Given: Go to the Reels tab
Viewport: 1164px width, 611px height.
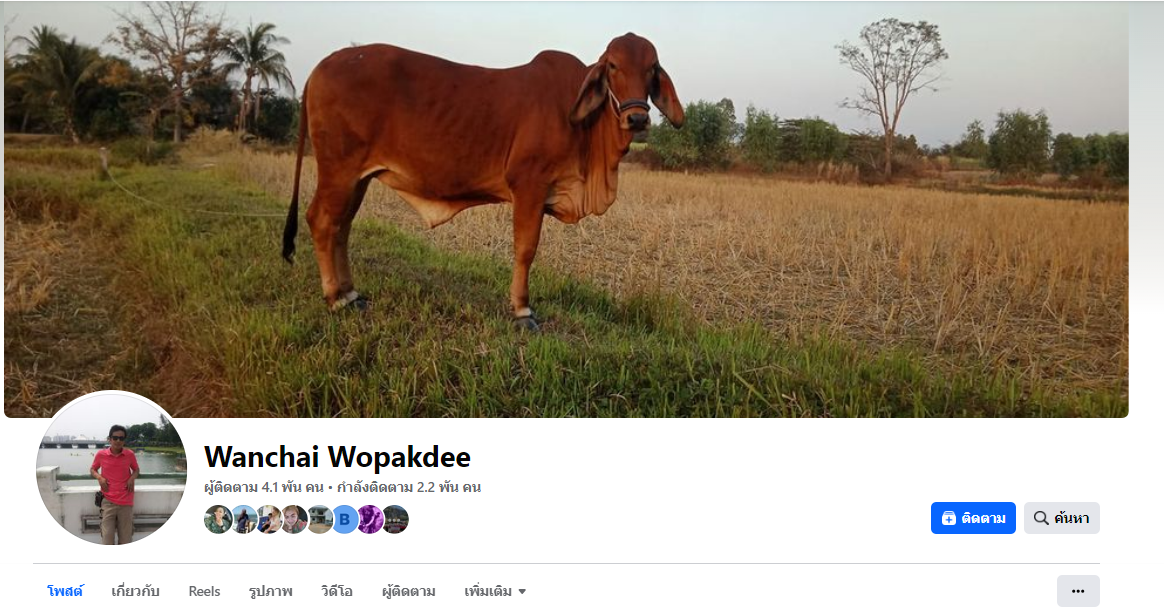Looking at the screenshot, I should 204,592.
